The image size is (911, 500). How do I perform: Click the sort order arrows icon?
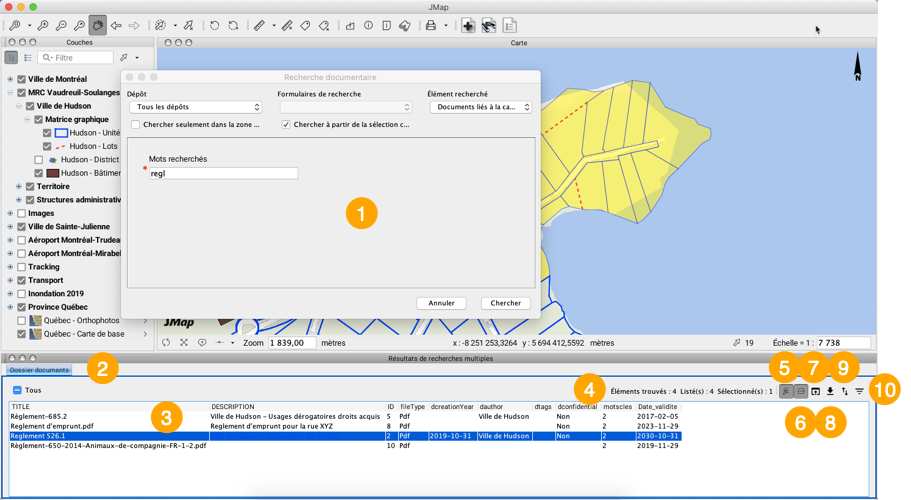pyautogui.click(x=845, y=391)
